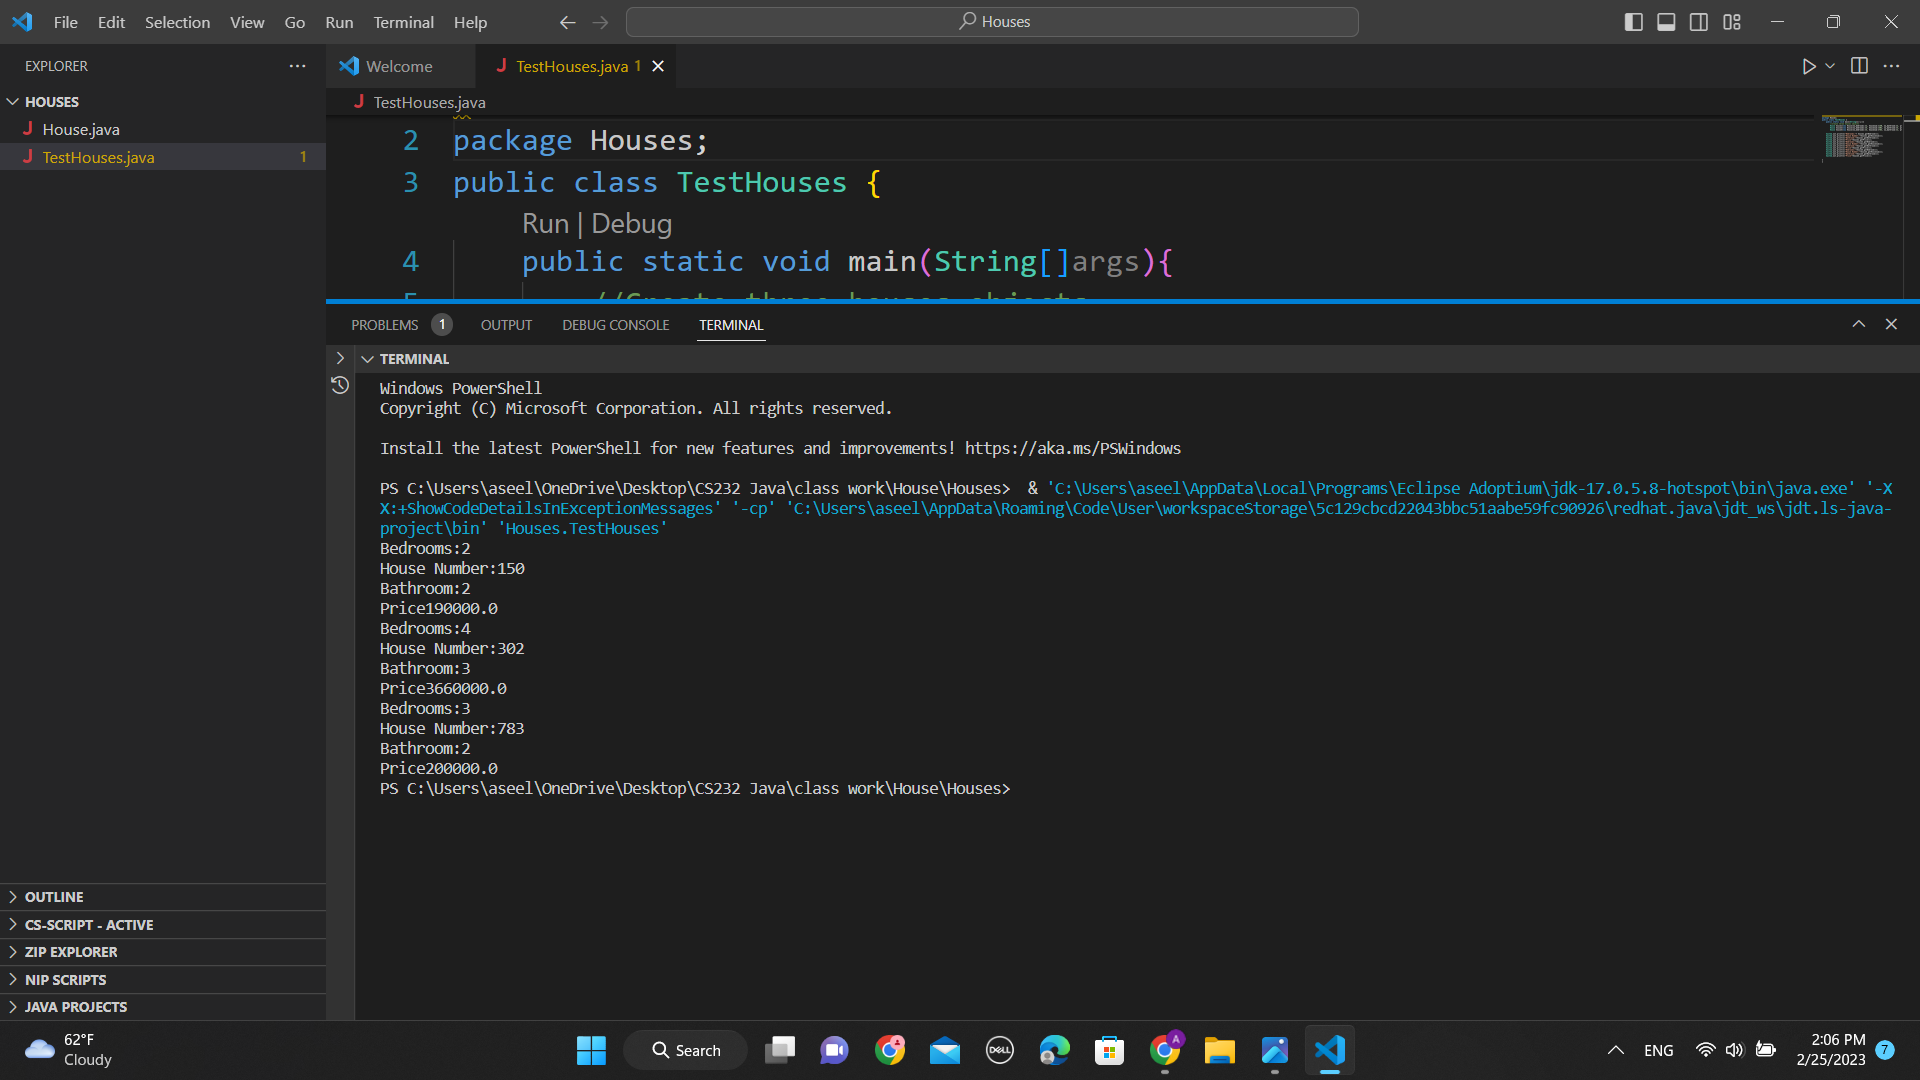Expand the ZIP EXPLORER section
The height and width of the screenshot is (1080, 1920).
[71, 952]
